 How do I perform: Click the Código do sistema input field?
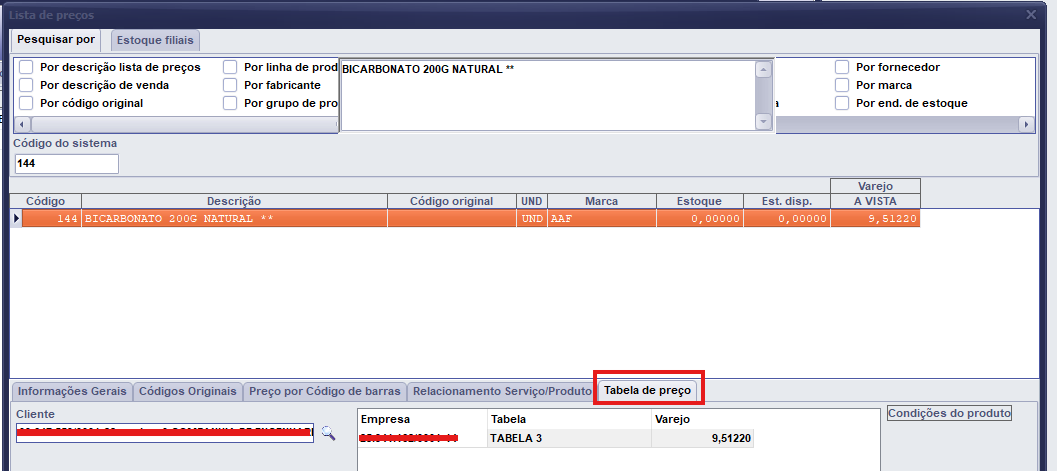click(66, 163)
